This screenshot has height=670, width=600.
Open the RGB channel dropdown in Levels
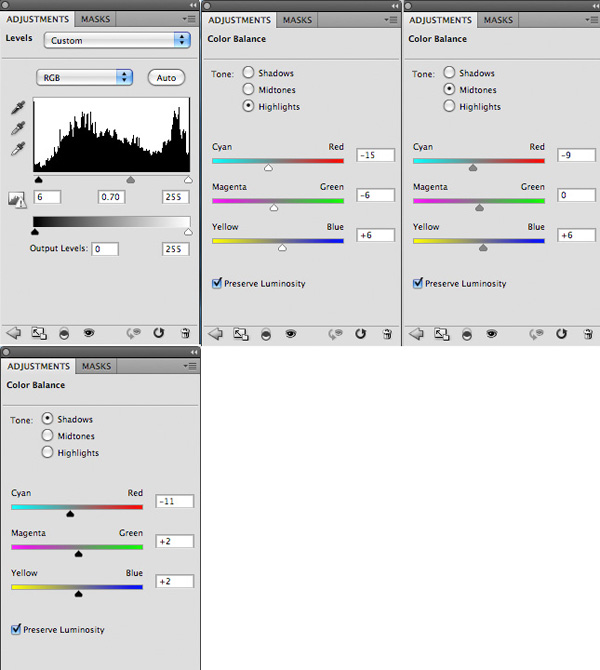coord(85,77)
